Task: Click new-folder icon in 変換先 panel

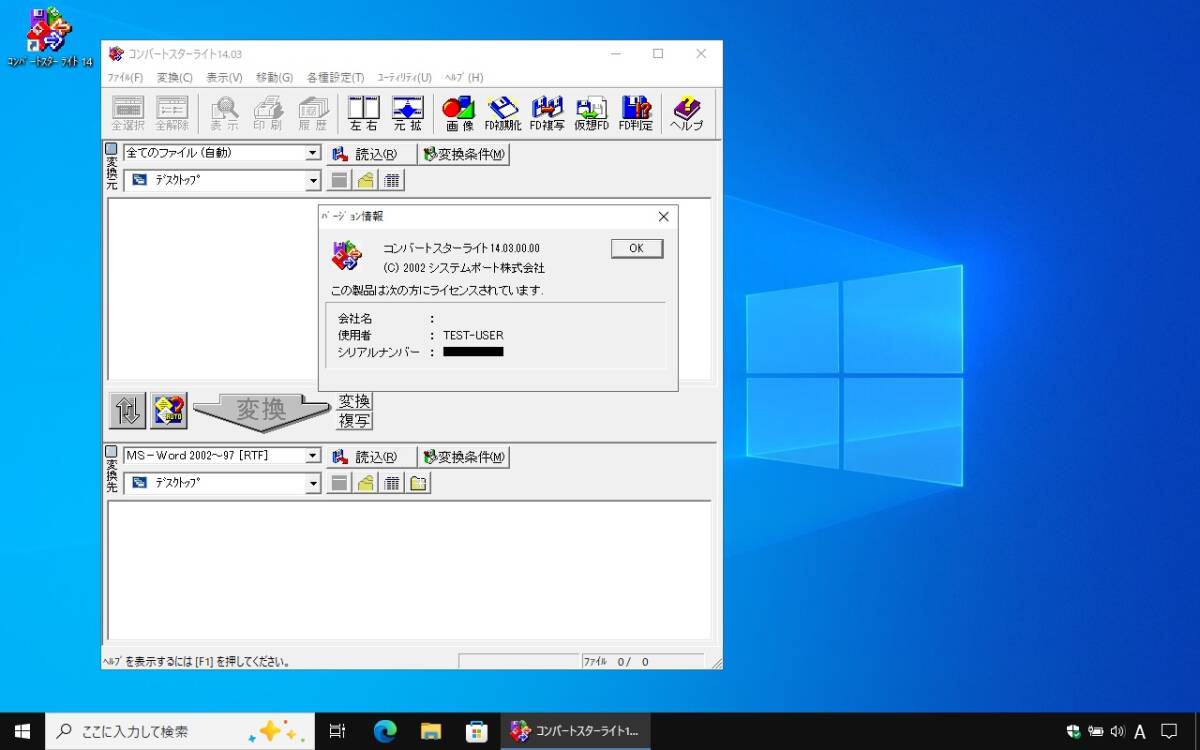Action: point(418,484)
